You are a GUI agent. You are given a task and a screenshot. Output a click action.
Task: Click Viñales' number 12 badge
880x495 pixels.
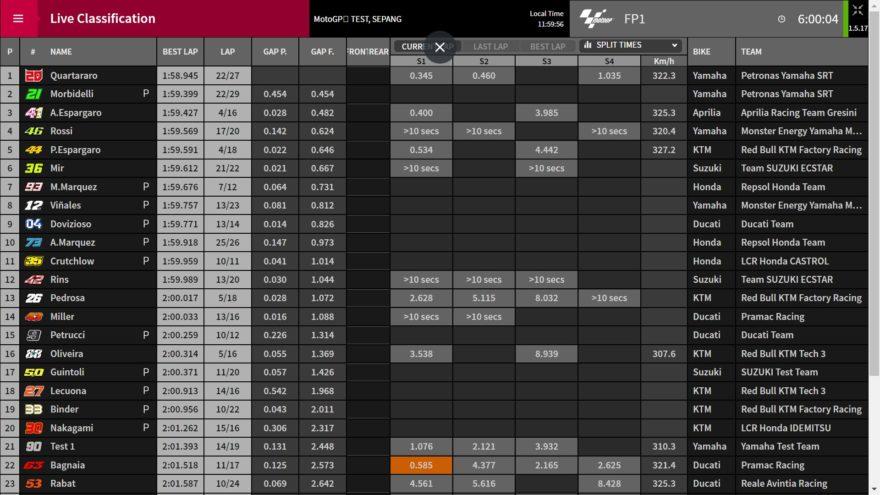point(34,205)
